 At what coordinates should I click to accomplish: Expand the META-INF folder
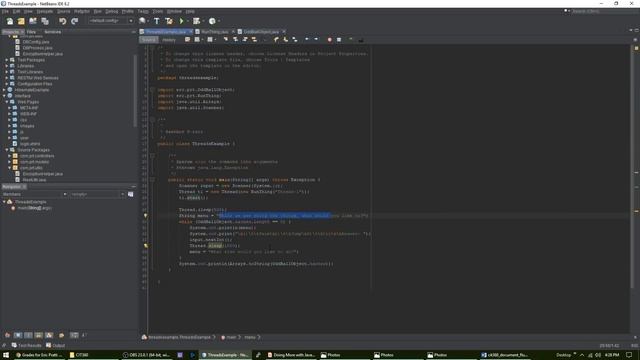point(9,108)
